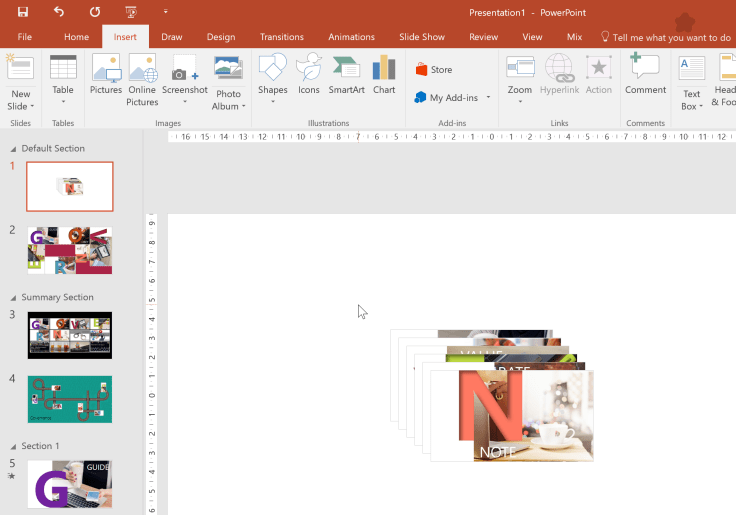Select slide 4 thumbnail with teal background
Image resolution: width=736 pixels, height=515 pixels.
[x=70, y=399]
